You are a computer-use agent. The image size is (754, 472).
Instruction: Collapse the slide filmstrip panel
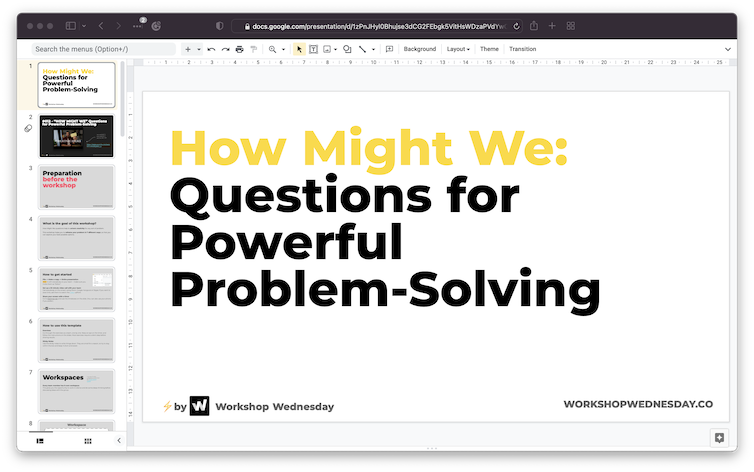119,440
